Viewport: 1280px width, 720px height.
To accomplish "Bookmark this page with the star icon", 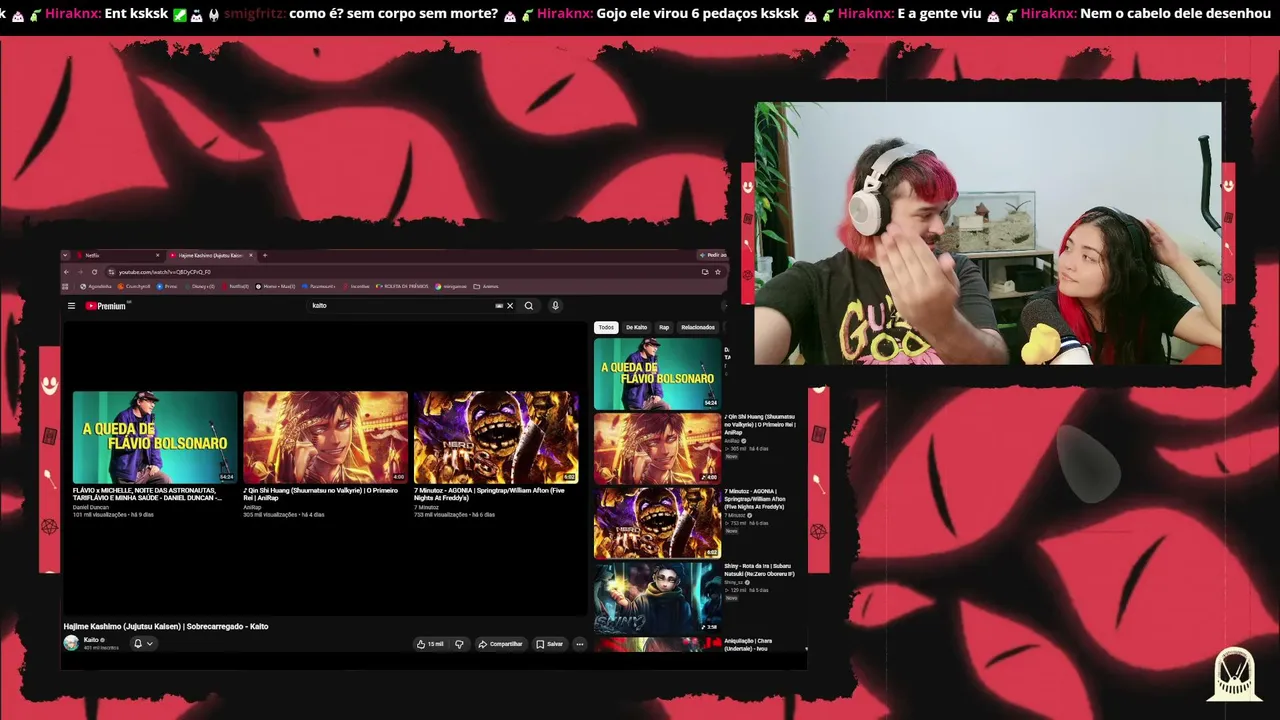I will pos(717,272).
